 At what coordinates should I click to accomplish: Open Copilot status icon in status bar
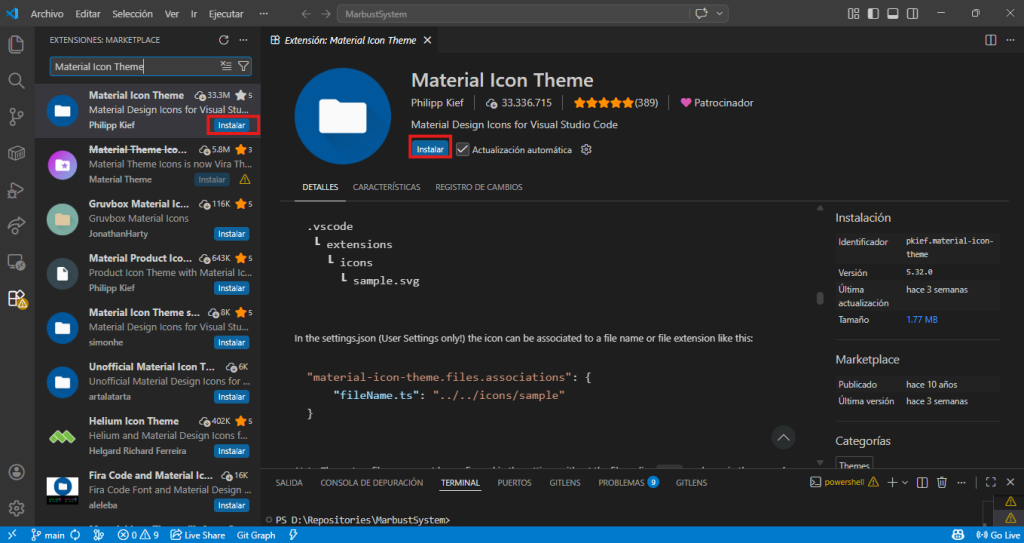pos(959,535)
